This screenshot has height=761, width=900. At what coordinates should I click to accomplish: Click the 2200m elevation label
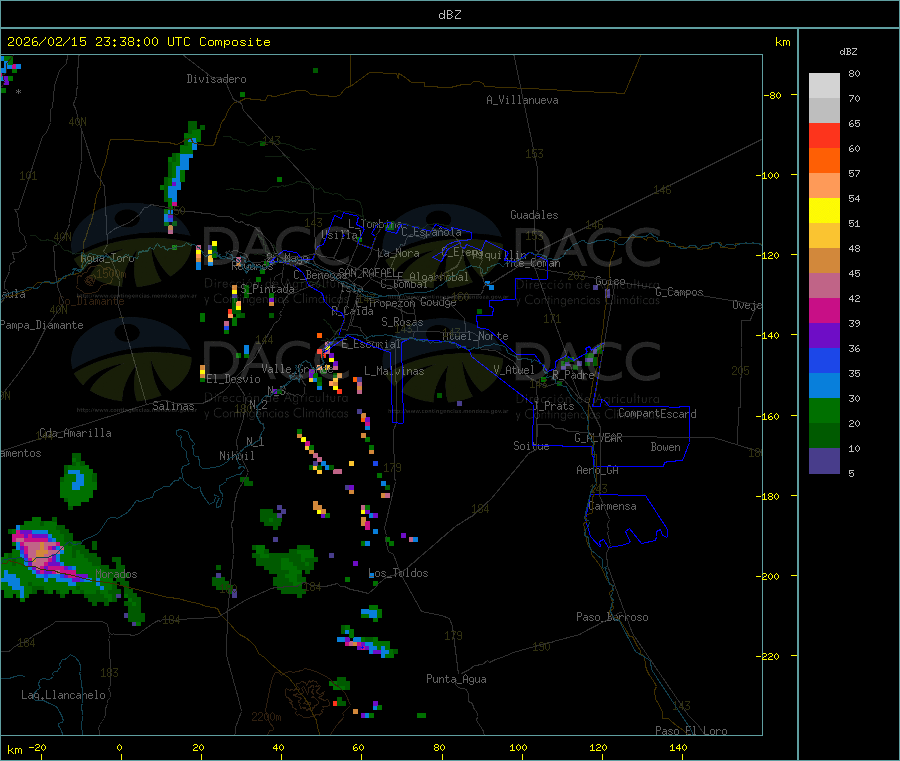[266, 717]
